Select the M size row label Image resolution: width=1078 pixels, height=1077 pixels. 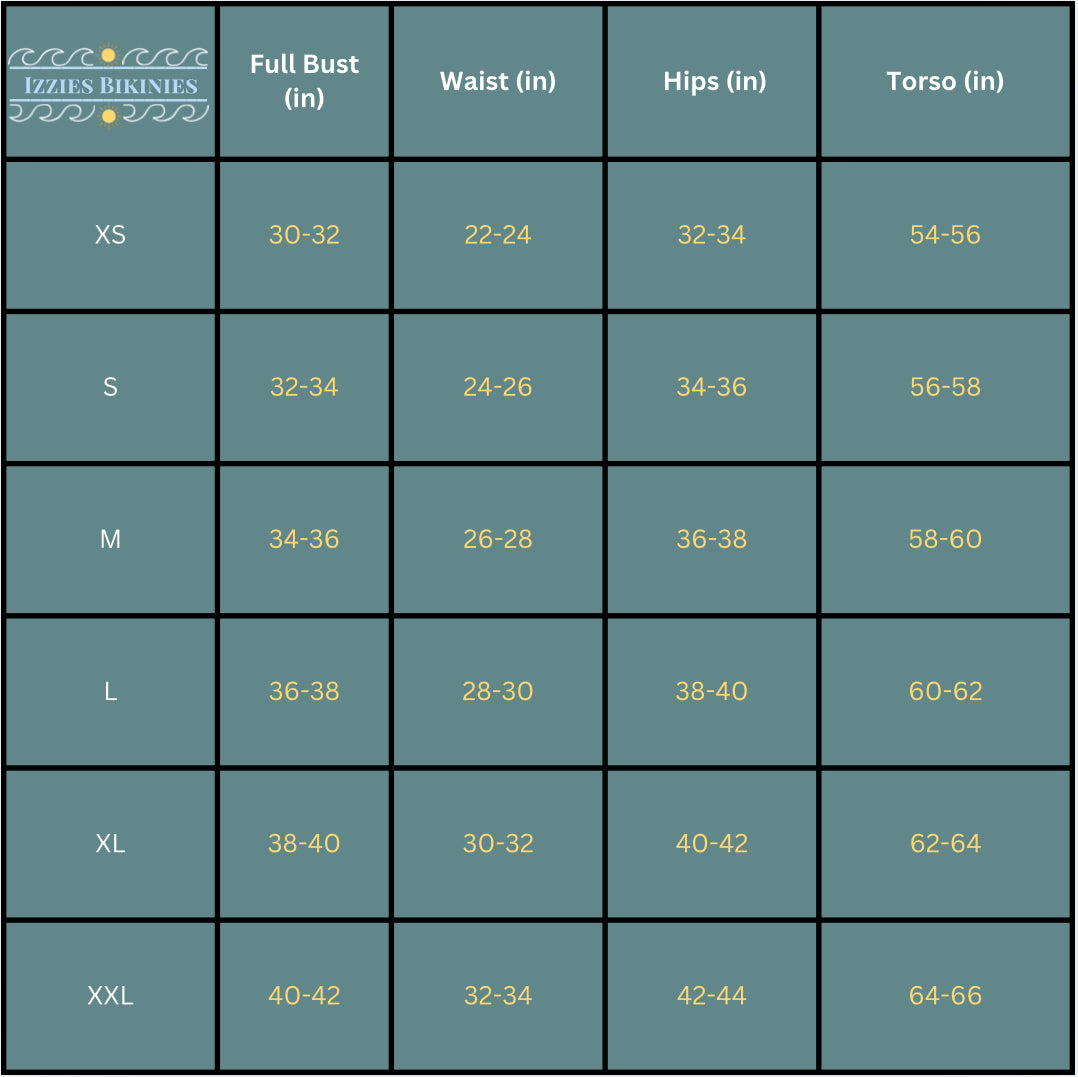click(110, 539)
